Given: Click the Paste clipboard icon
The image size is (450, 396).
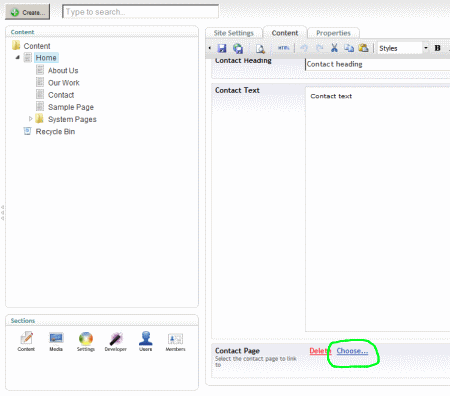Looking at the screenshot, I should 363,48.
